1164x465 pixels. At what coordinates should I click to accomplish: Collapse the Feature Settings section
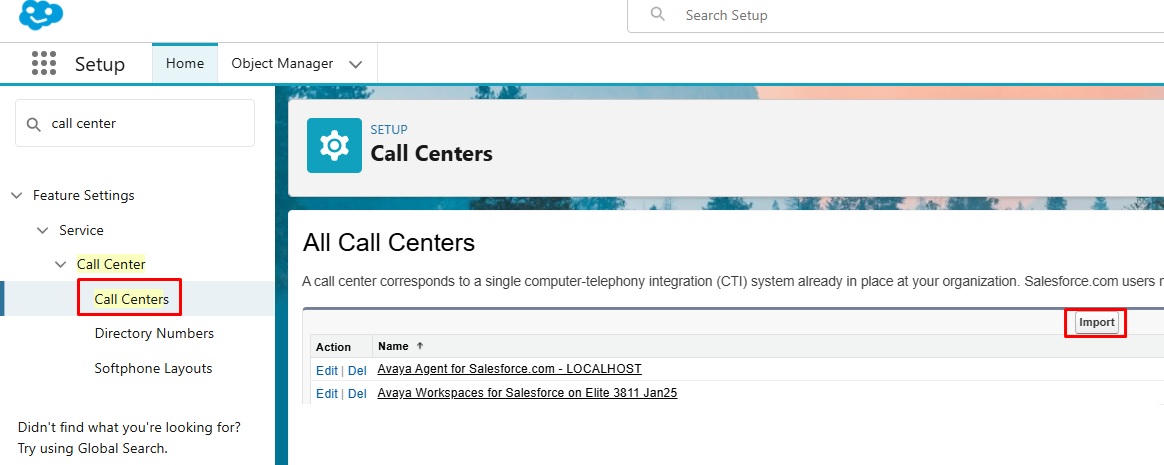[16, 195]
